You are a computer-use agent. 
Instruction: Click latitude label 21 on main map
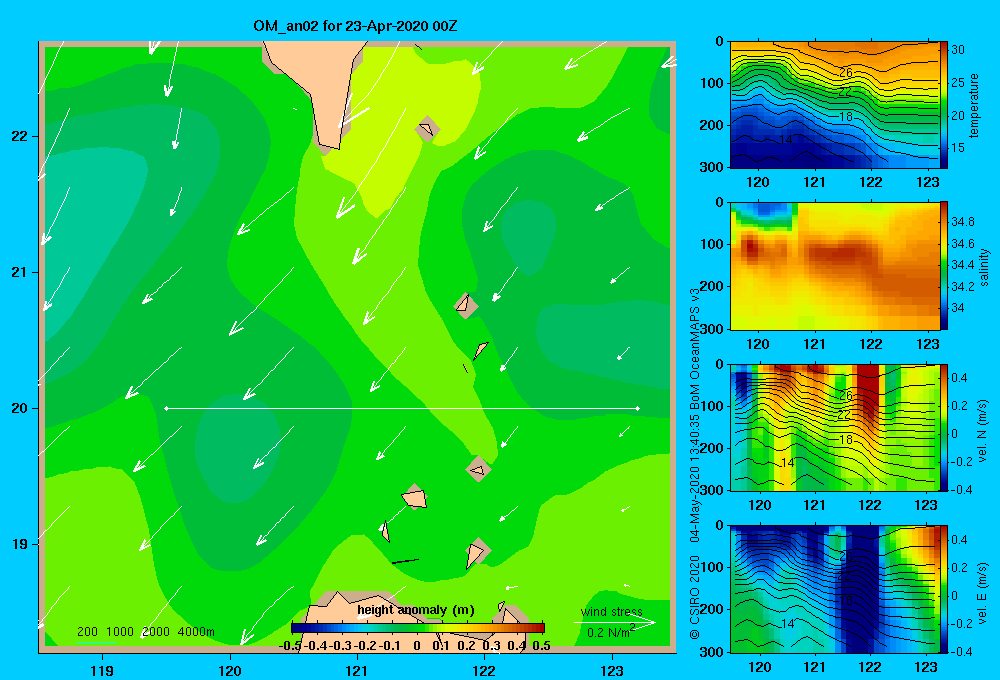point(20,272)
